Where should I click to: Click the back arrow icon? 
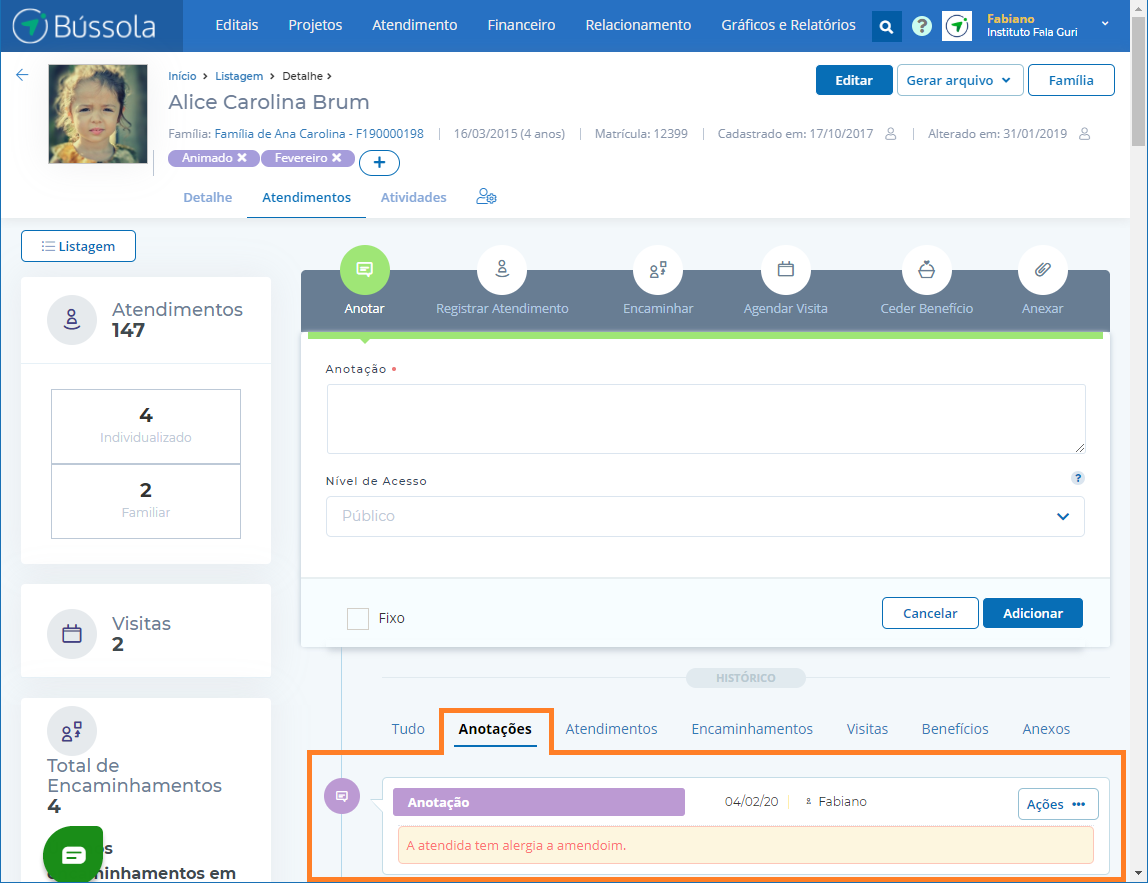pos(22,75)
